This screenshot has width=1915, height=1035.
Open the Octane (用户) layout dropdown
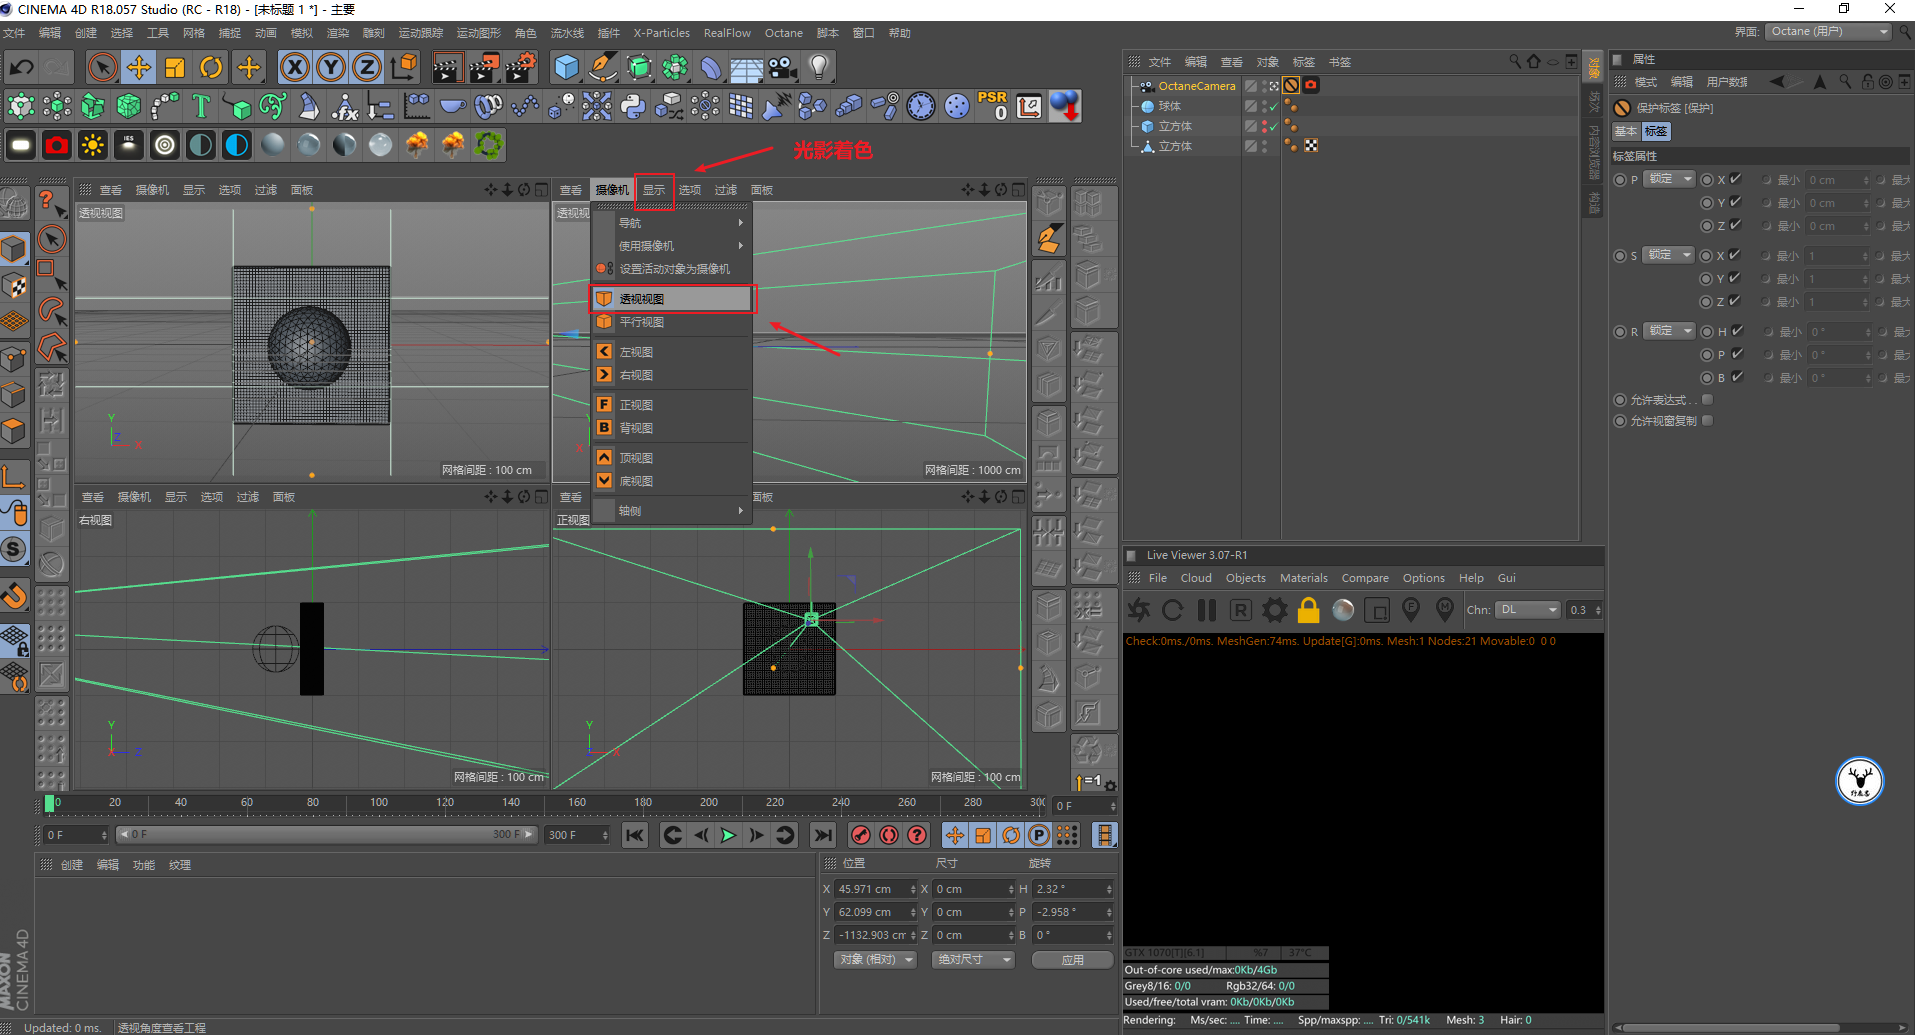click(1829, 32)
